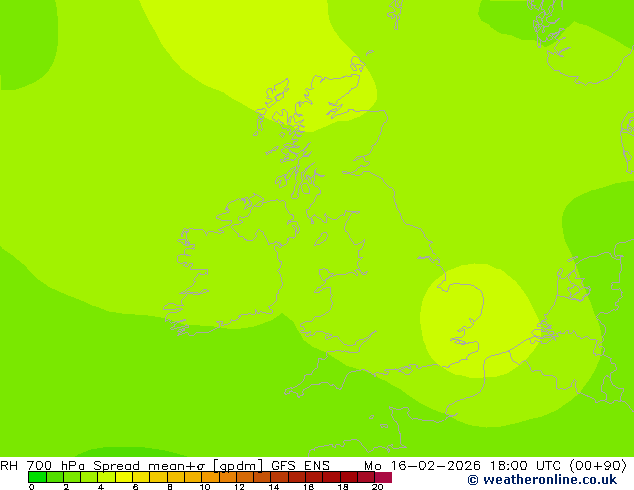
Task: Click the legend scale number "0"
Action: pyautogui.click(x=32, y=487)
